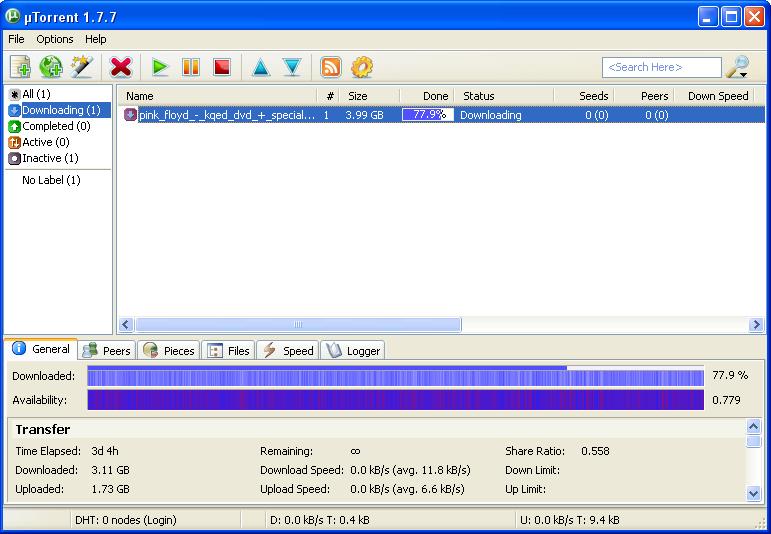Click the µTorrent title bar logo icon
771x534 pixels.
[12, 17]
